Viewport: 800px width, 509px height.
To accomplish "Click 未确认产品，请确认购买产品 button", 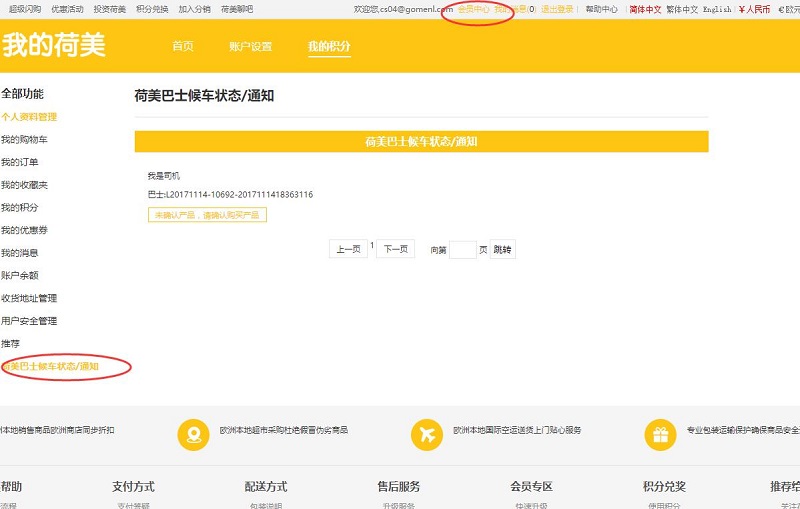I will [x=207, y=215].
